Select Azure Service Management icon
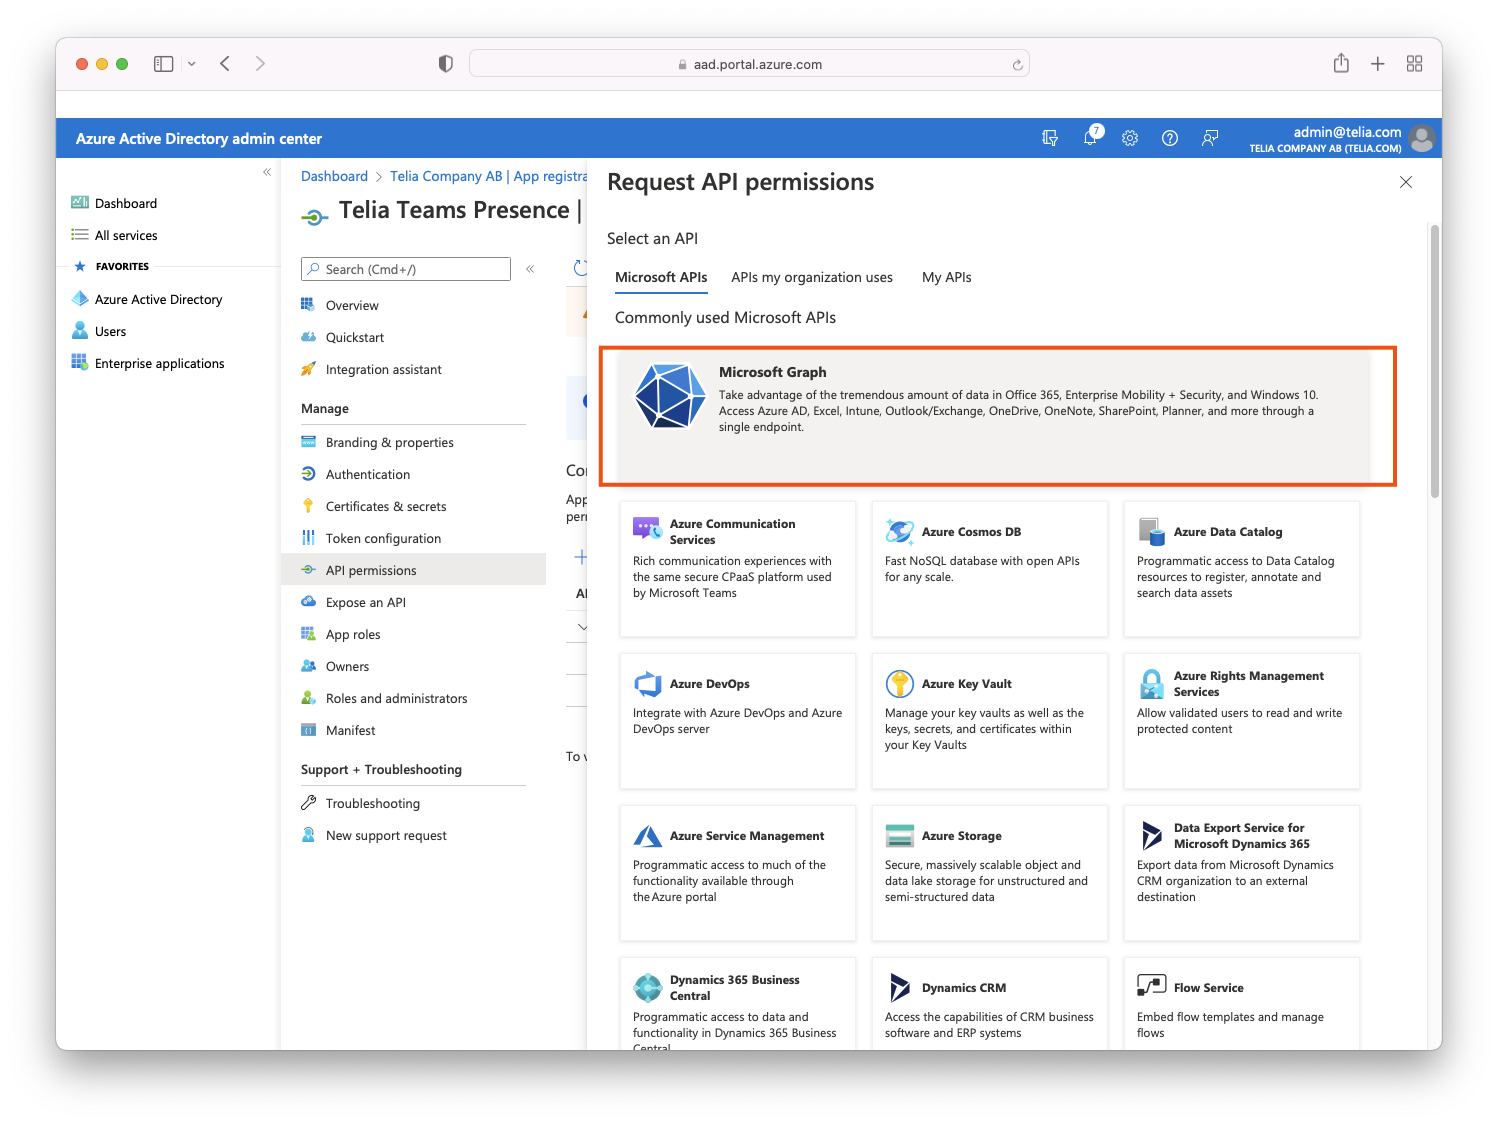 click(x=648, y=836)
